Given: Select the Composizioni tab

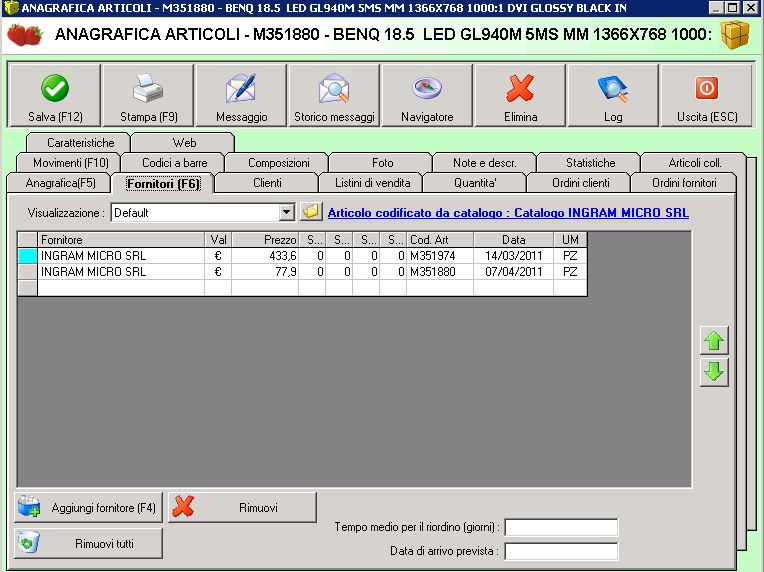Looking at the screenshot, I should coord(279,163).
